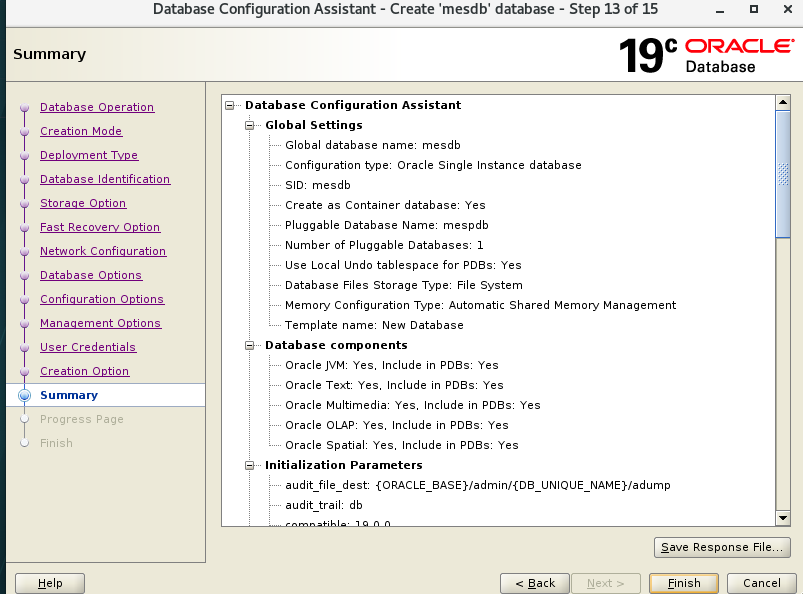The width and height of the screenshot is (803, 594).
Task: Collapse the Initialization Parameters section
Action: pyautogui.click(x=250, y=465)
